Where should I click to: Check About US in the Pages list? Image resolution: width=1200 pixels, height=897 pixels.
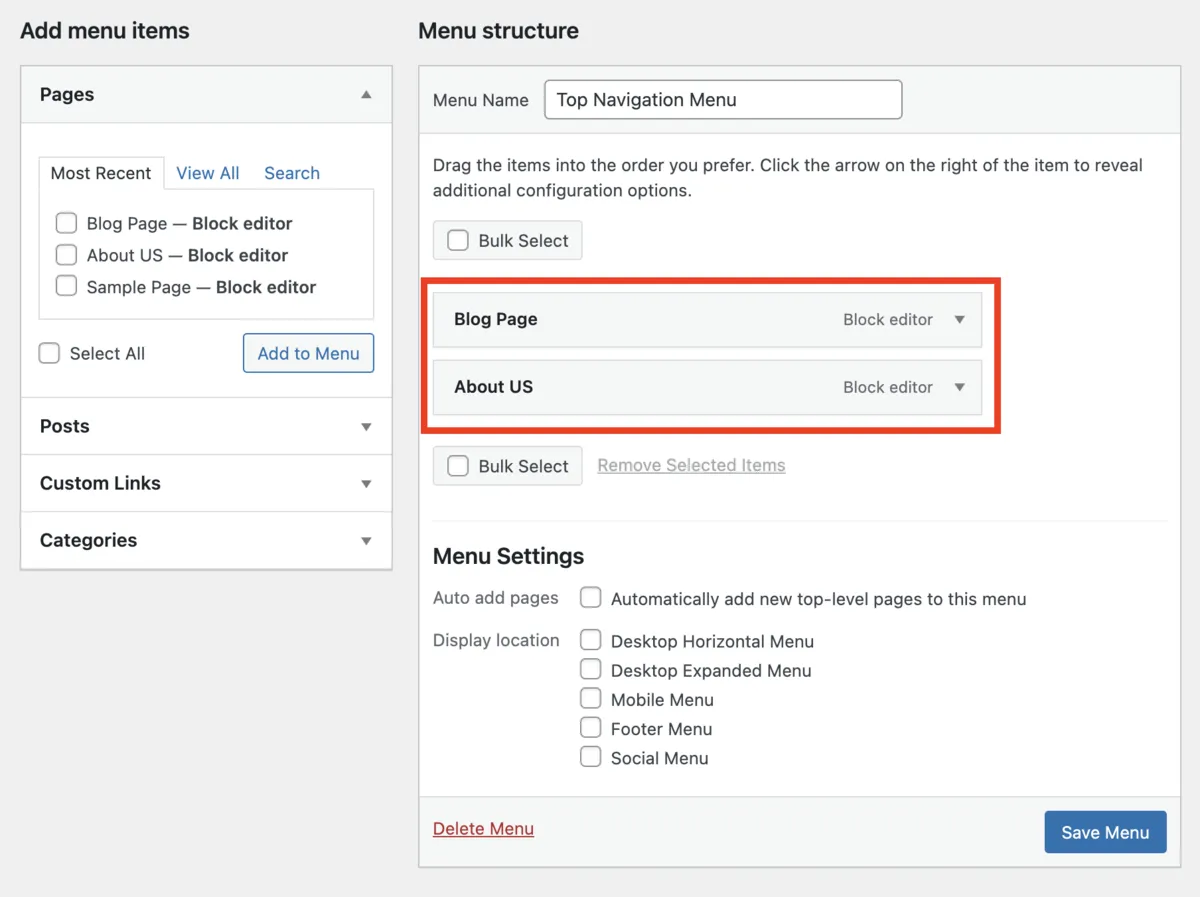66,255
